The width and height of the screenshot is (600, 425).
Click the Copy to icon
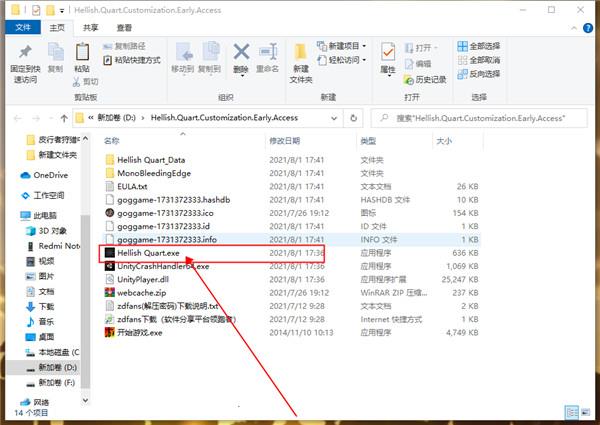click(210, 52)
